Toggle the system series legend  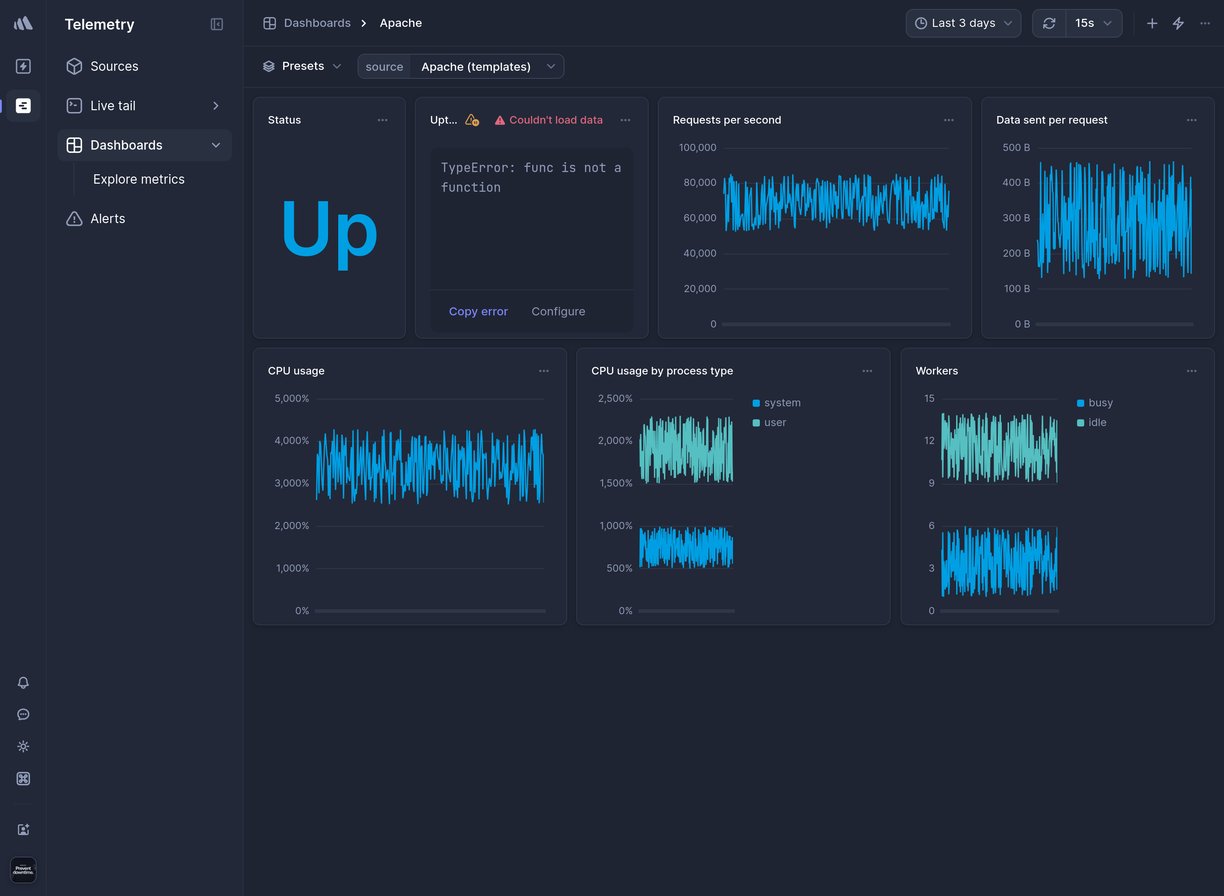coord(777,403)
